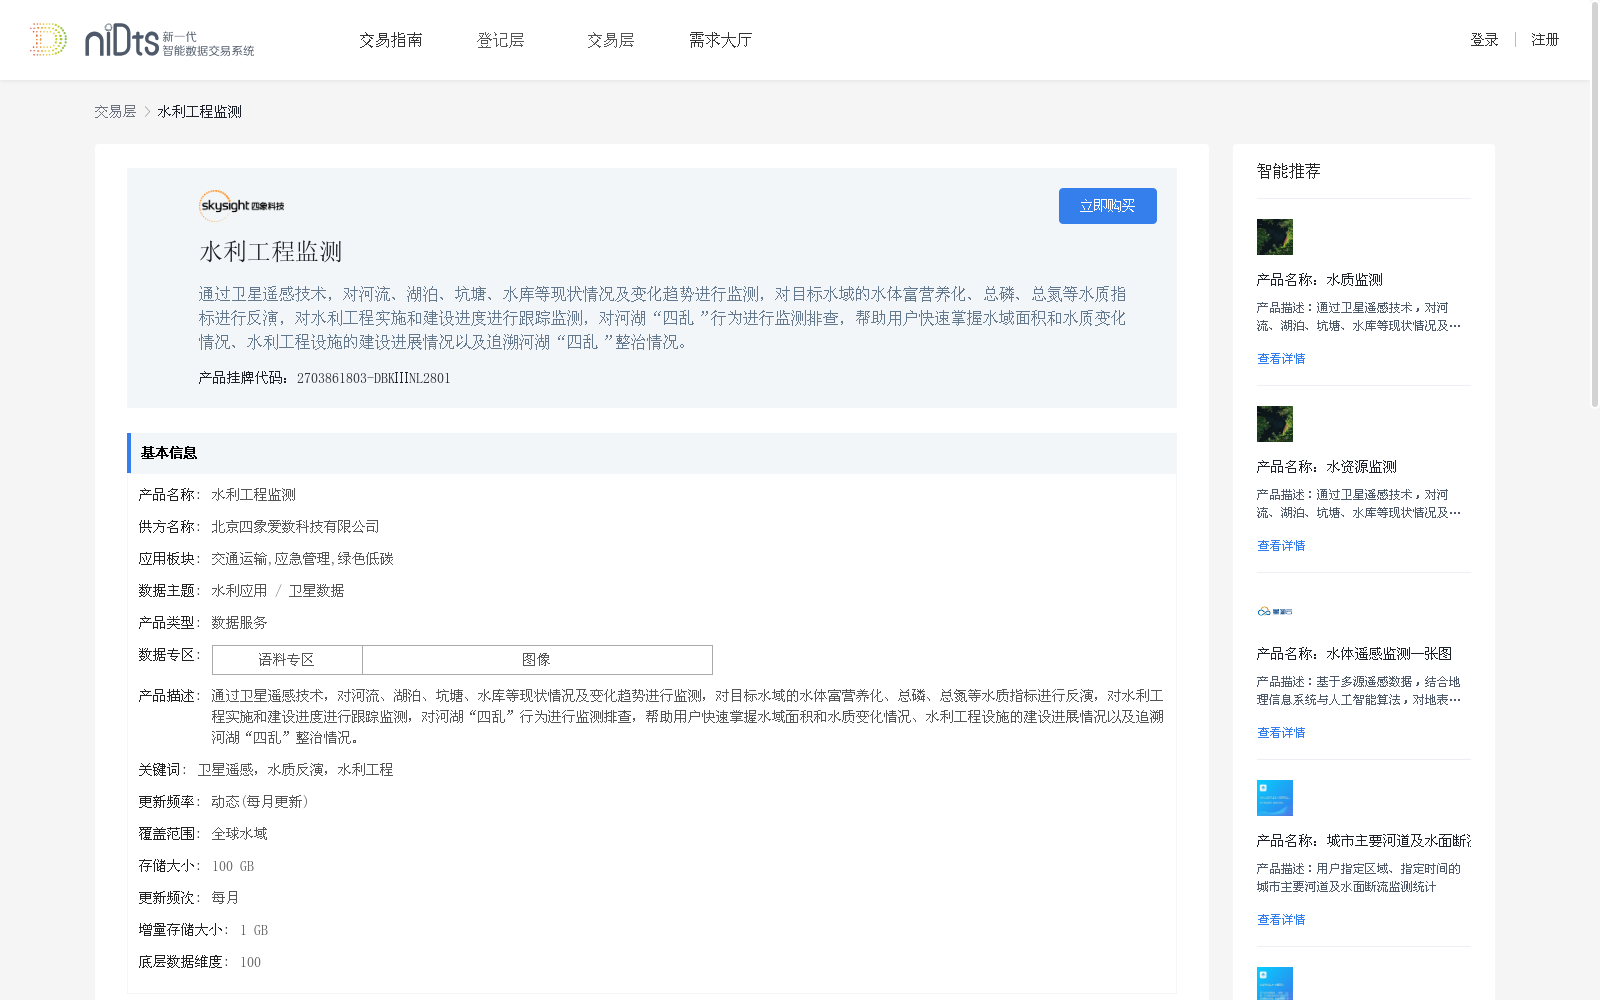Click breadcrumb item 水利工程监测
Screen dimensions: 1600x1000
199,112
